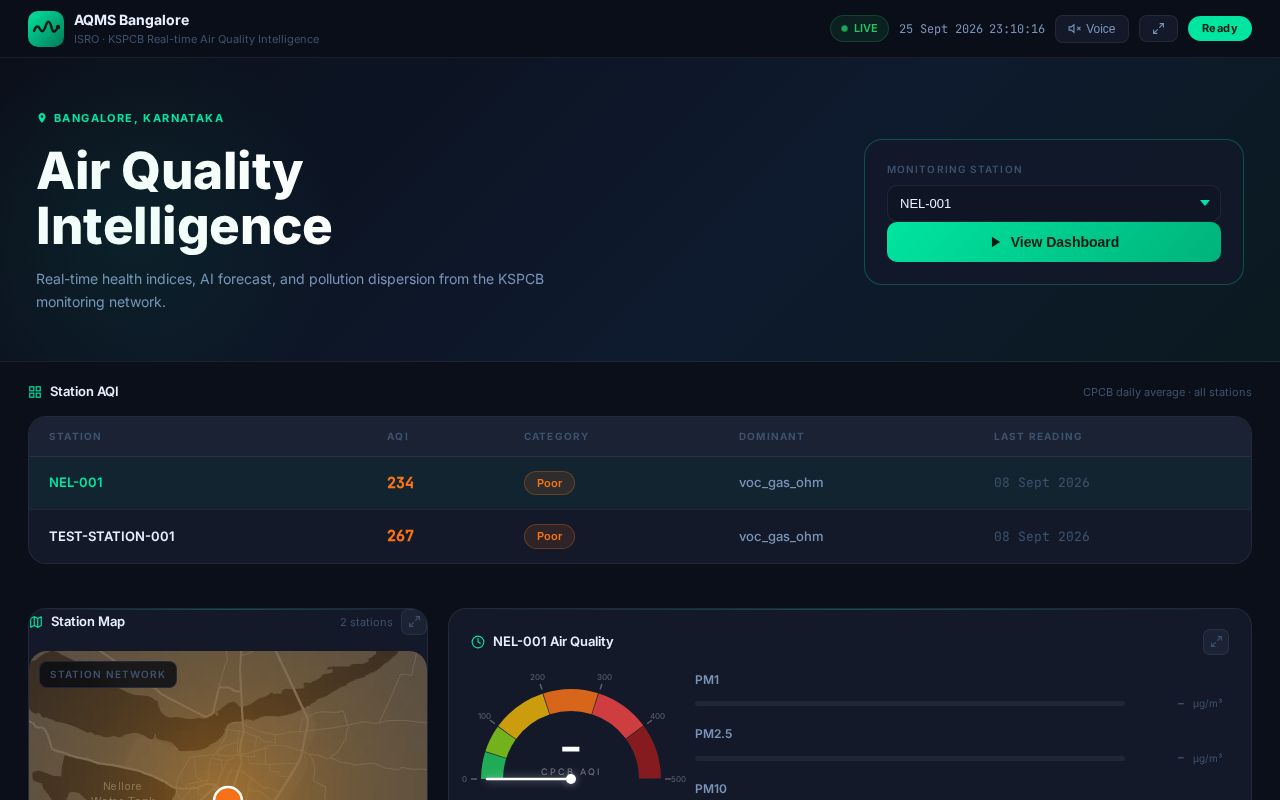Viewport: 1280px width, 800px height.
Task: Select the TEST-STATION-001 row
Action: [640, 537]
